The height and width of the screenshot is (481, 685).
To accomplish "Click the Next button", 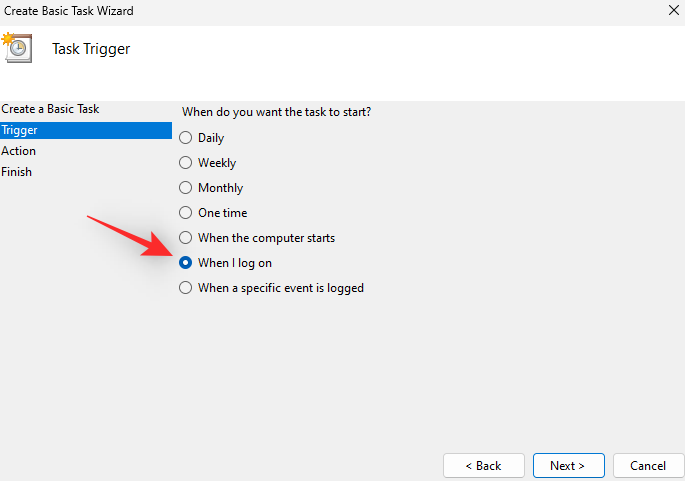I will (568, 465).
